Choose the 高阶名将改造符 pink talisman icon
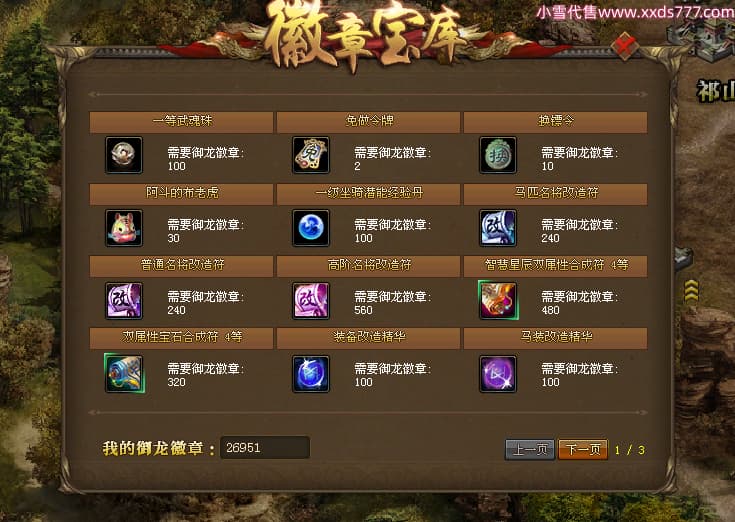This screenshot has height=522, width=735. click(x=311, y=300)
